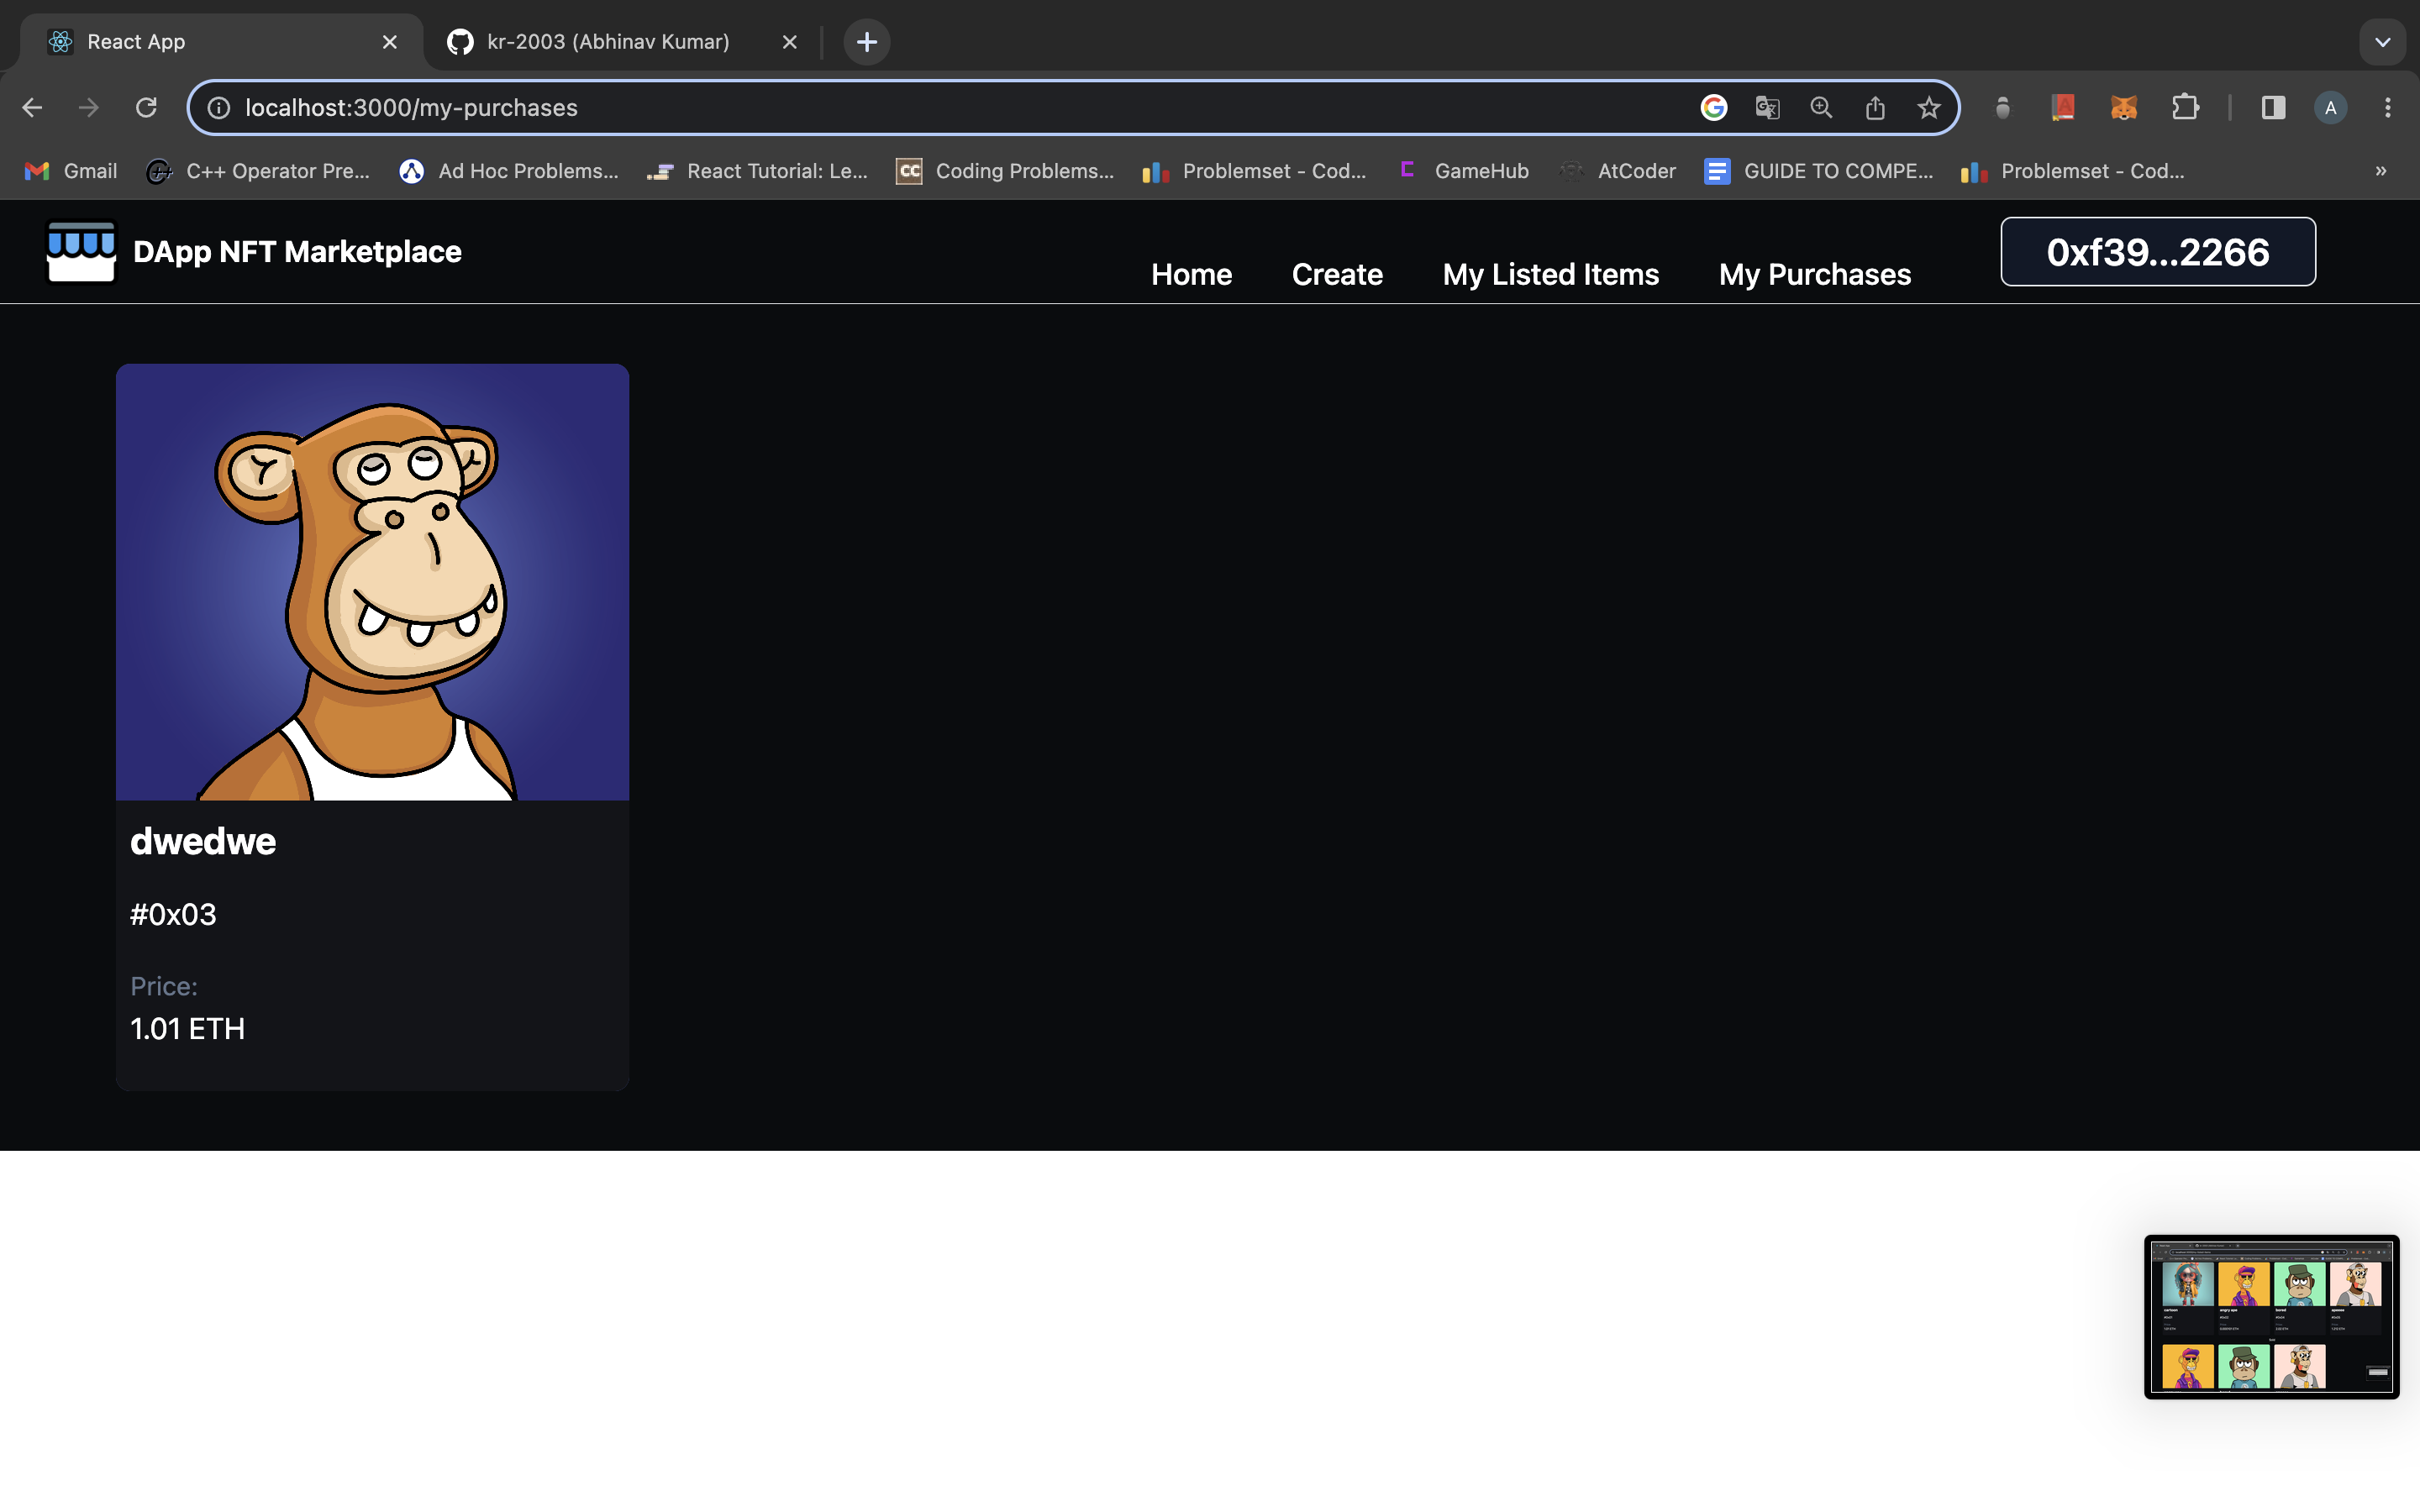Reload the page

[146, 107]
